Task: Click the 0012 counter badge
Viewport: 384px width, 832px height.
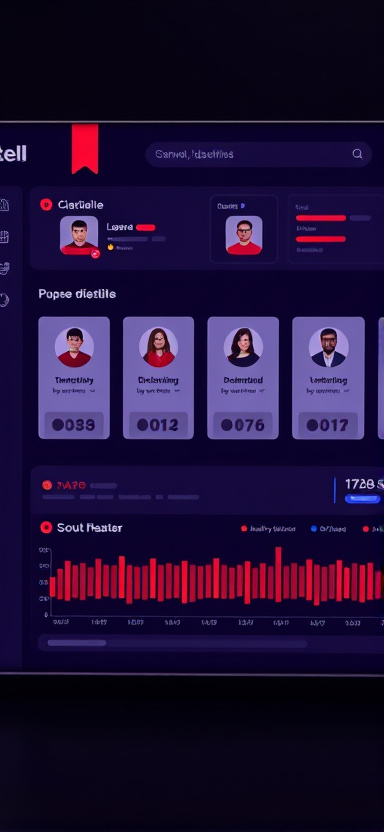Action: [x=158, y=424]
